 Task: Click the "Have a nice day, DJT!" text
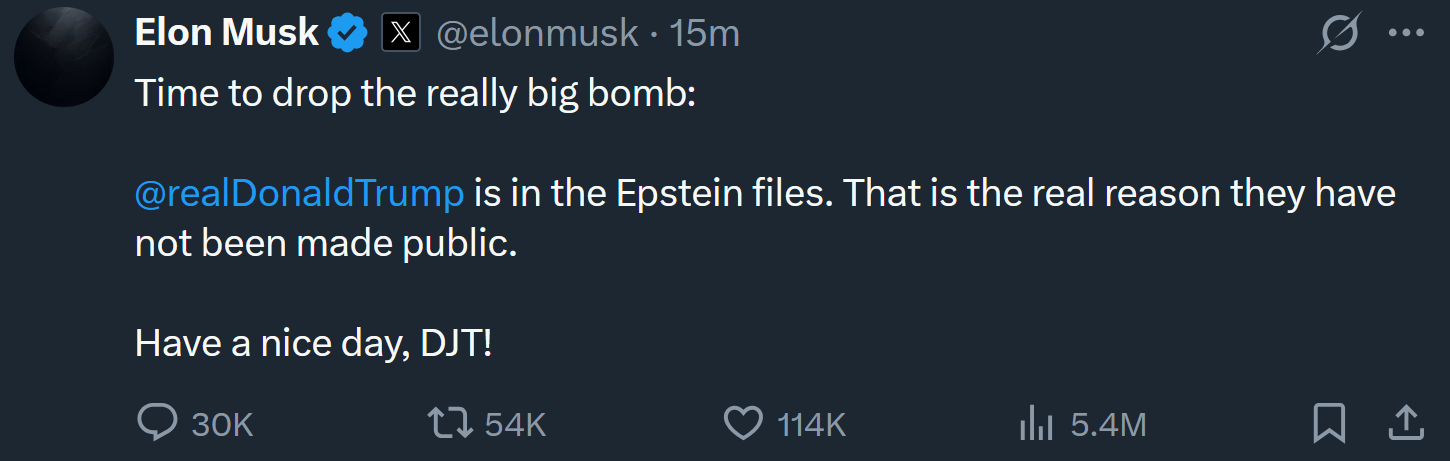point(313,345)
